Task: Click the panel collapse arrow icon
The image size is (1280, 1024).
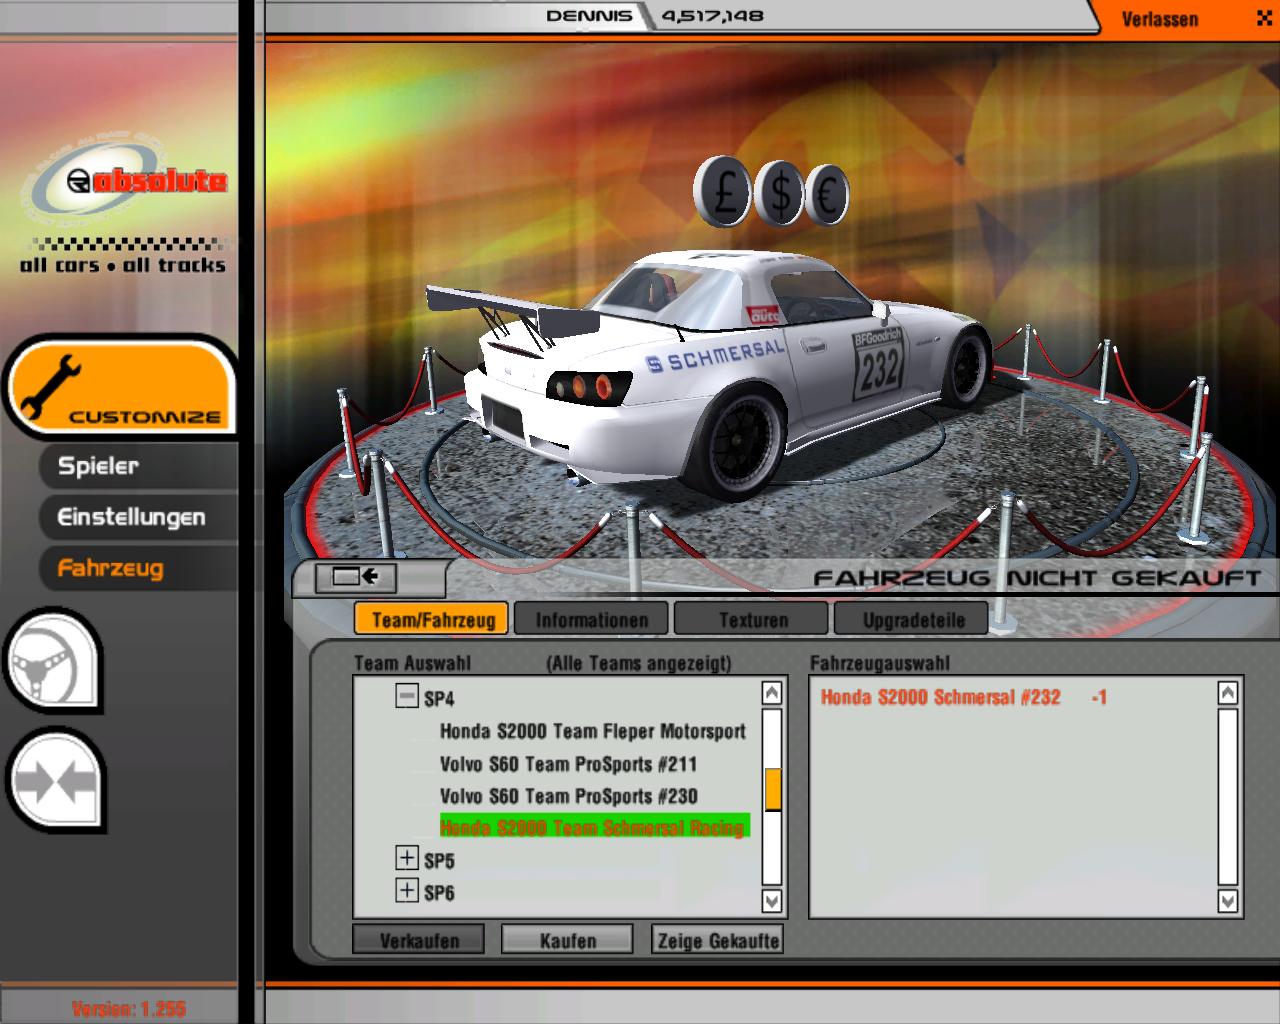Action: click(355, 577)
